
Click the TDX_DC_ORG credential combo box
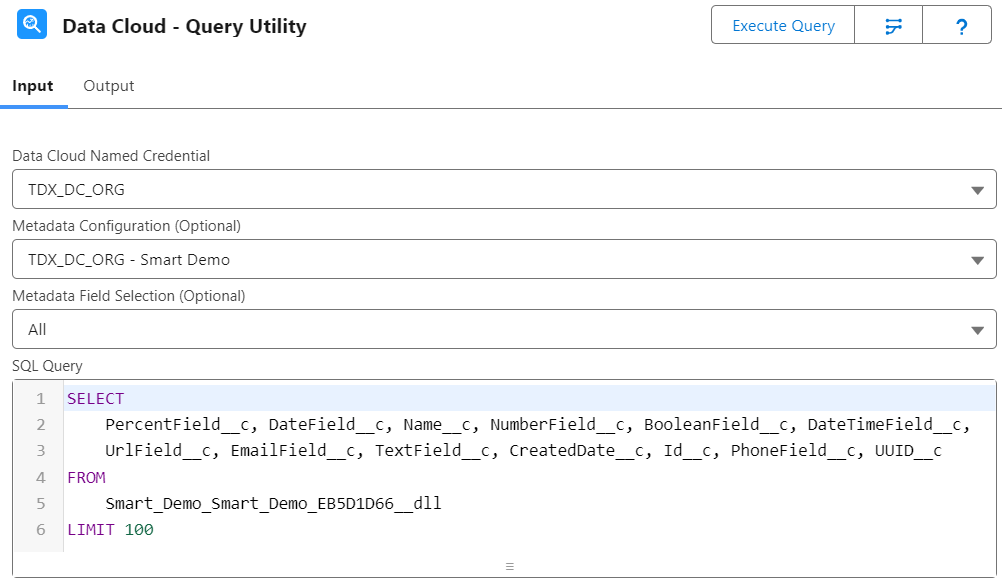(504, 189)
